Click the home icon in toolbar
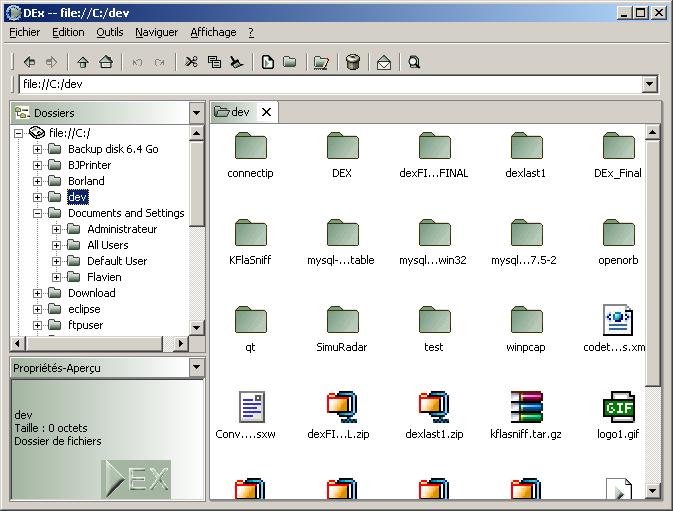 [105, 62]
